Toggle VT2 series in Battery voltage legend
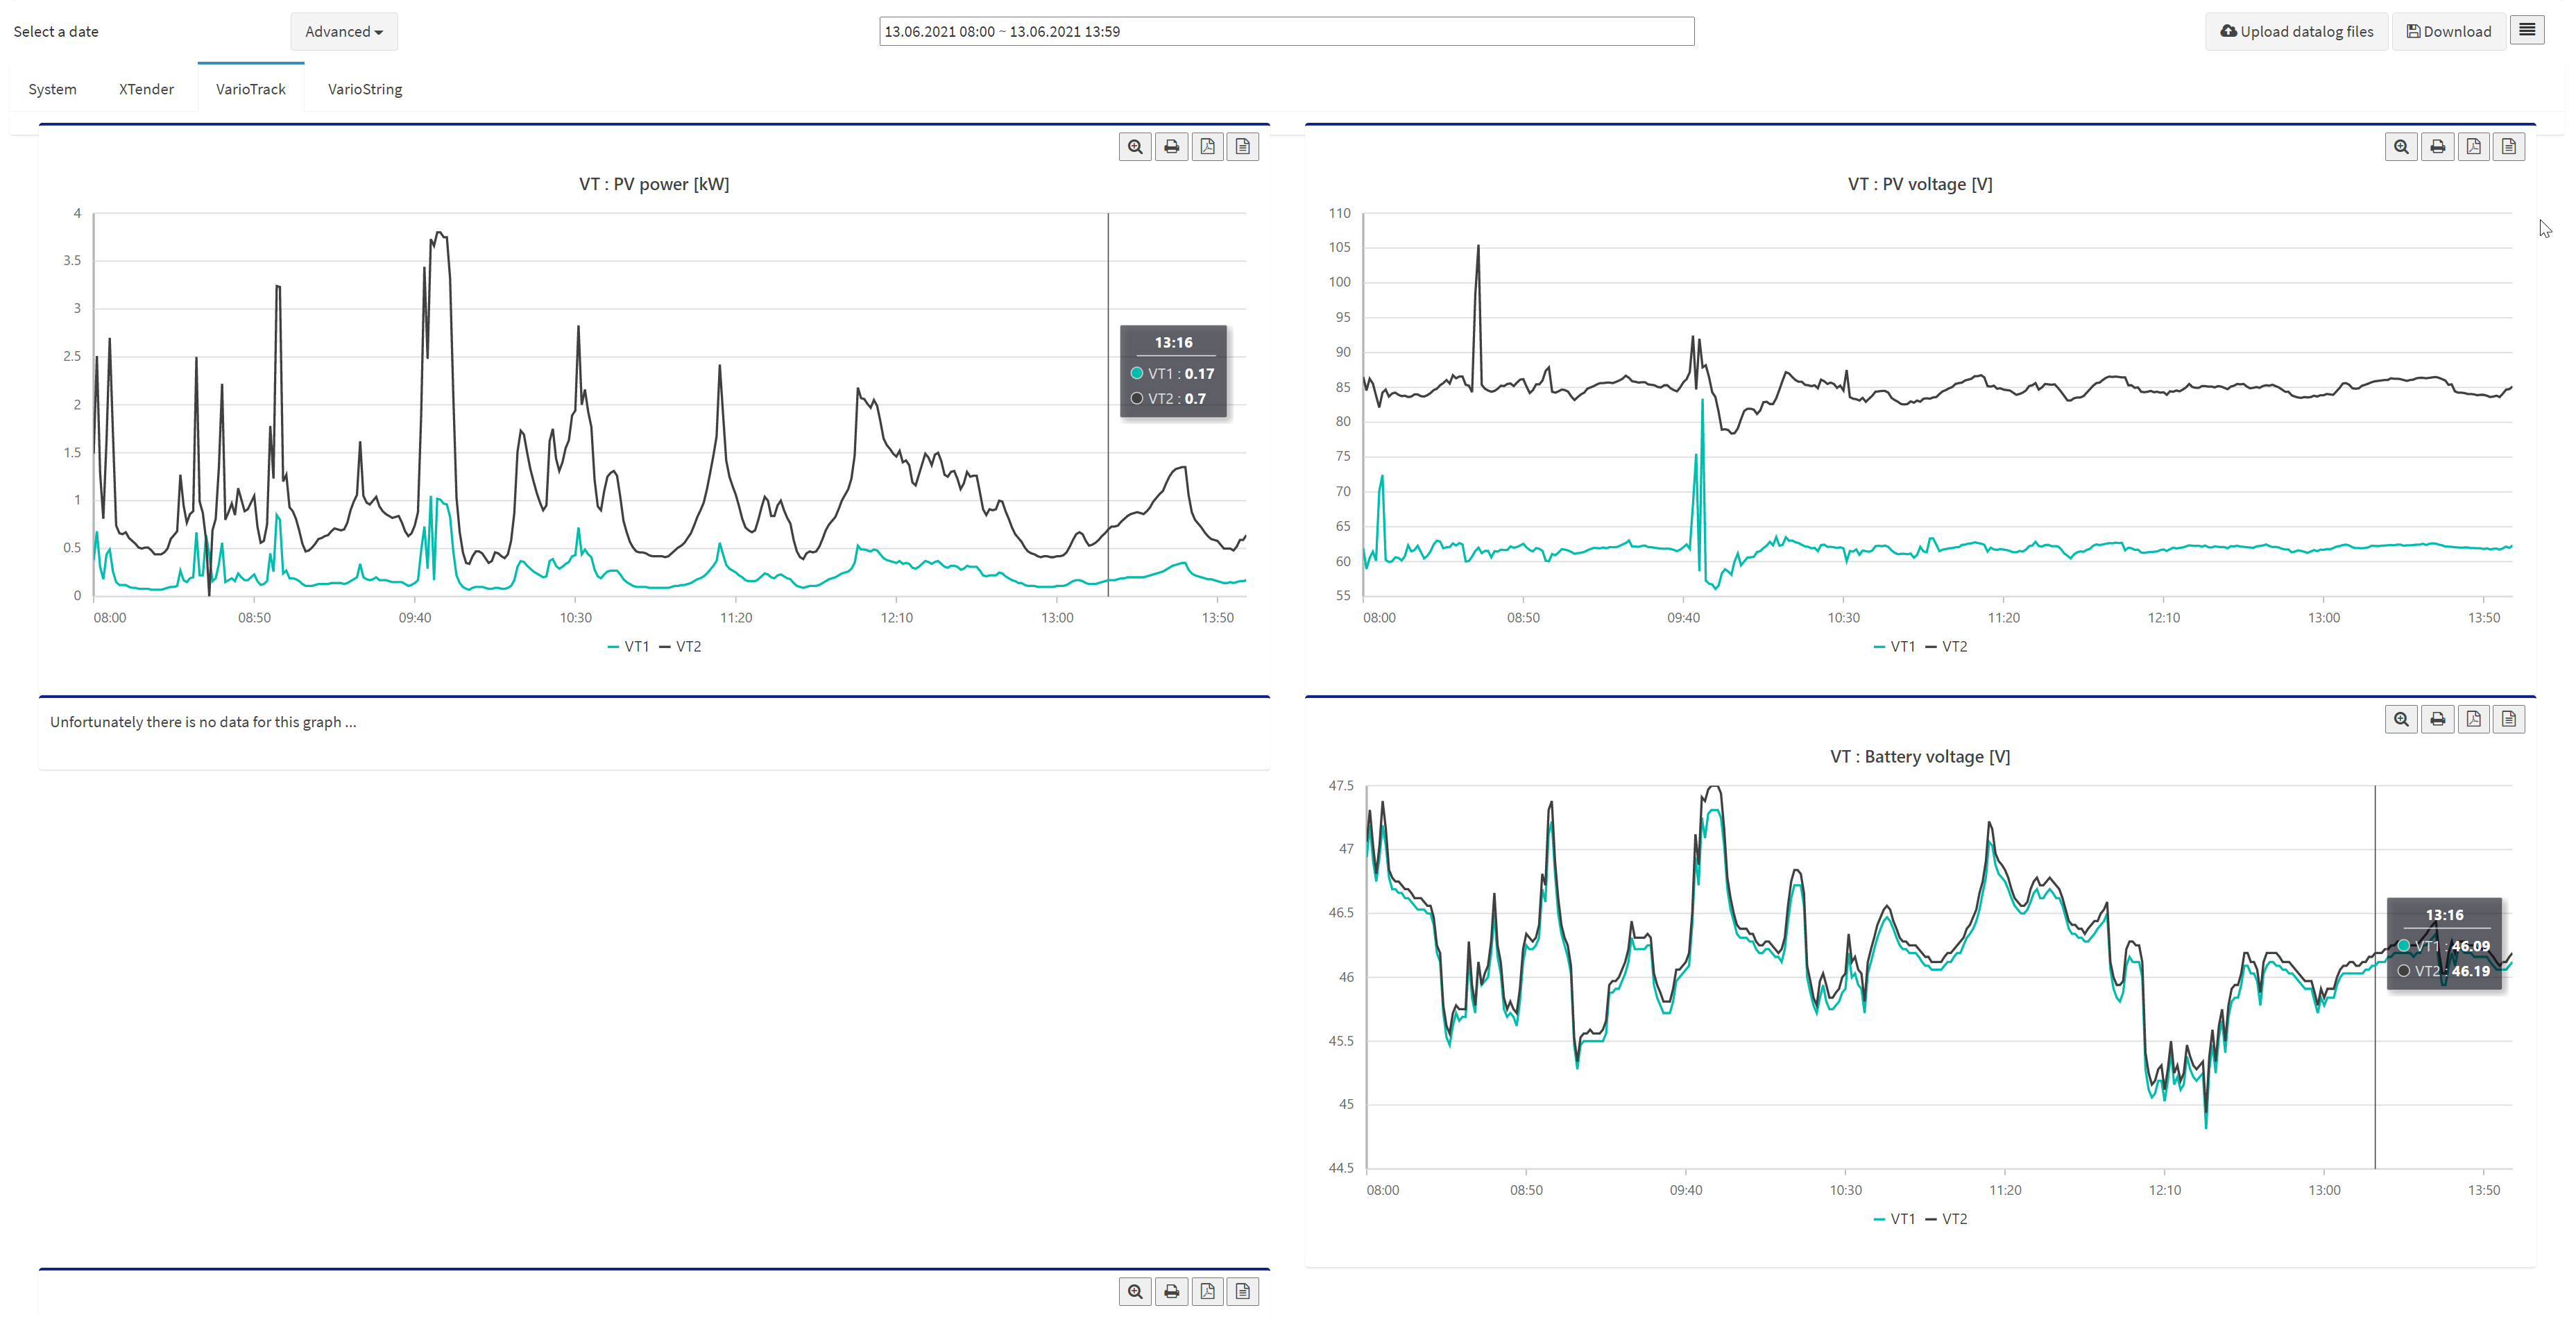The image size is (2576, 1317). tap(1946, 1219)
